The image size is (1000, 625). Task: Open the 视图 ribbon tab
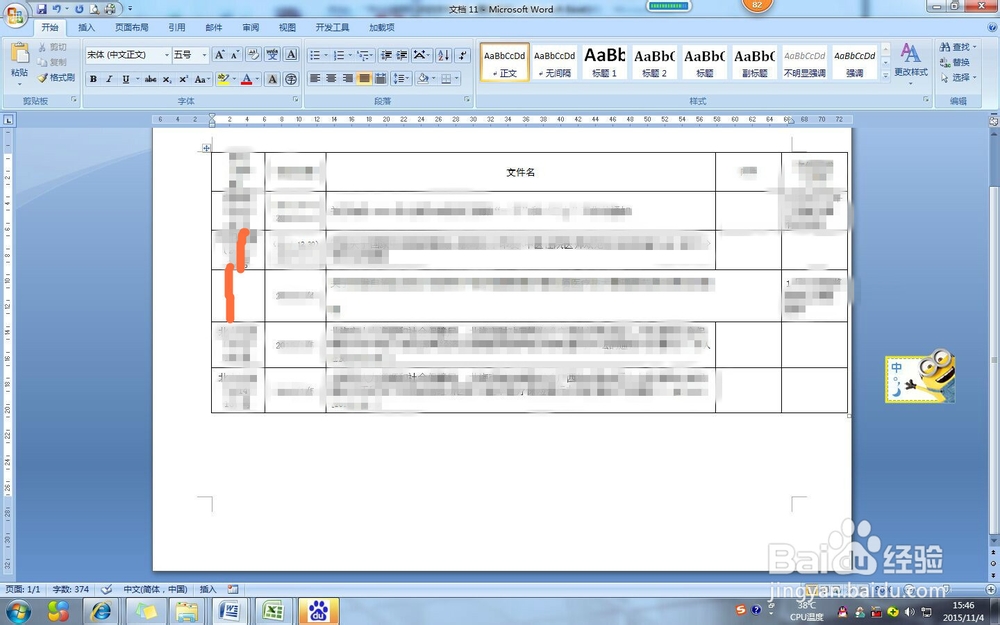pyautogui.click(x=287, y=27)
